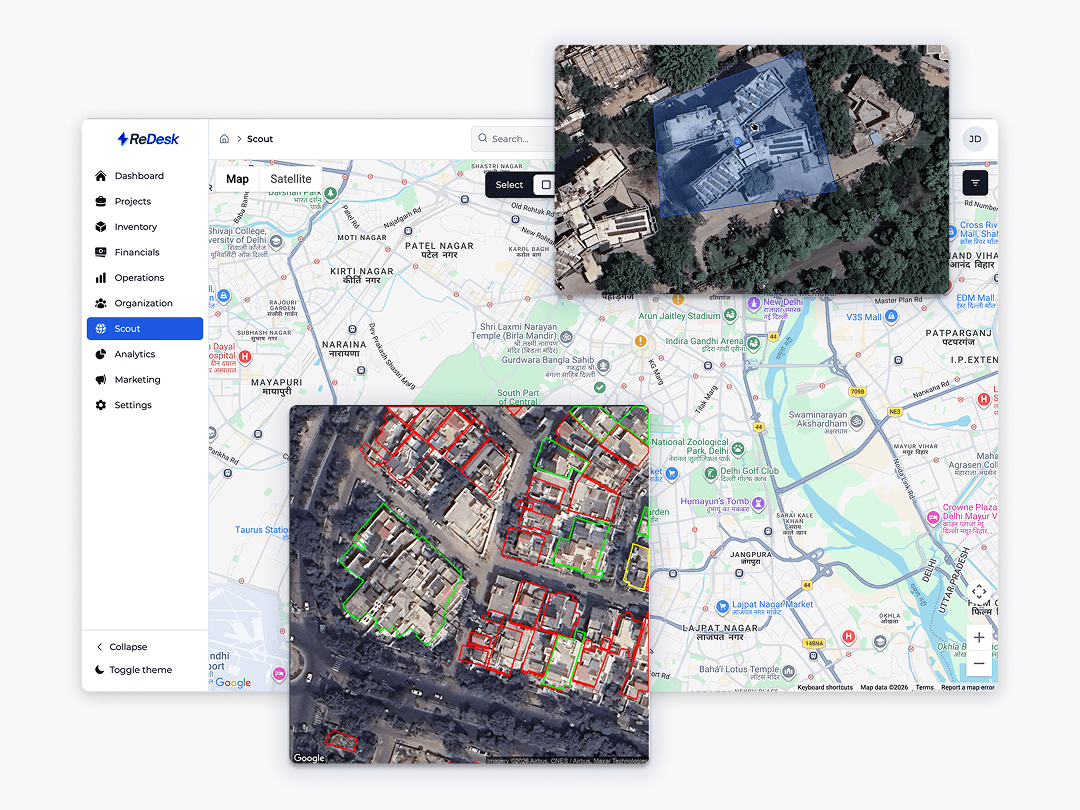Open the Projects section
Viewport: 1080px width, 810px height.
[x=145, y=201]
